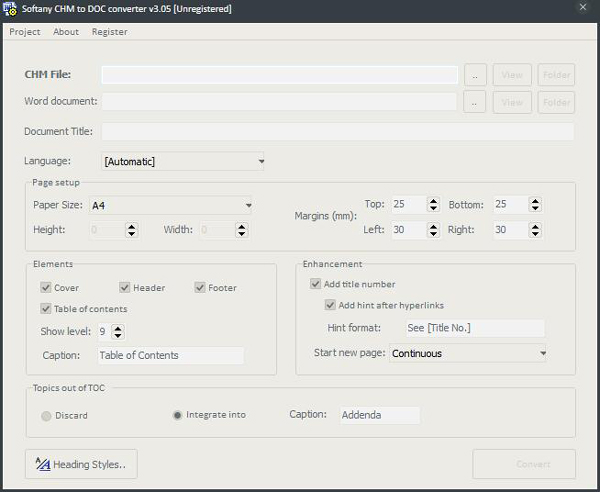
Task: Click View button for CHM file
Action: coord(512,75)
